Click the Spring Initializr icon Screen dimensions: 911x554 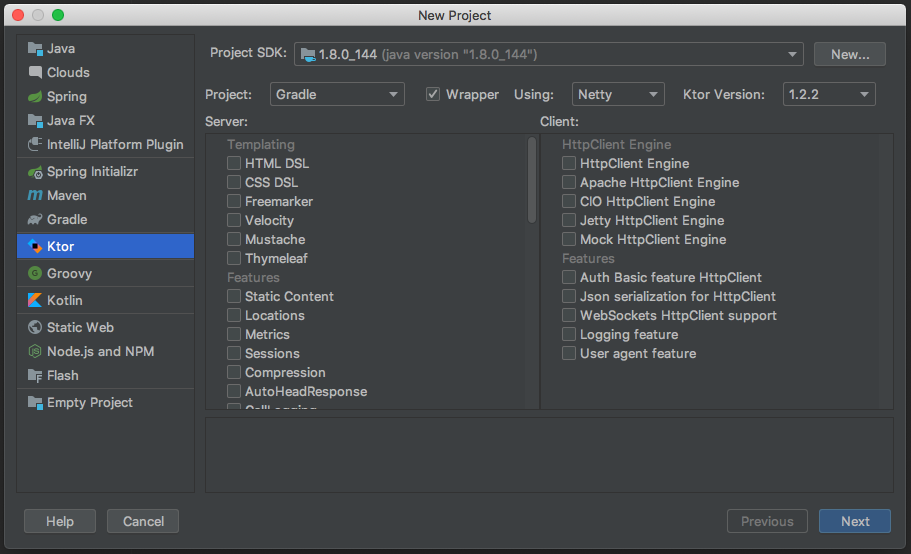[x=35, y=172]
